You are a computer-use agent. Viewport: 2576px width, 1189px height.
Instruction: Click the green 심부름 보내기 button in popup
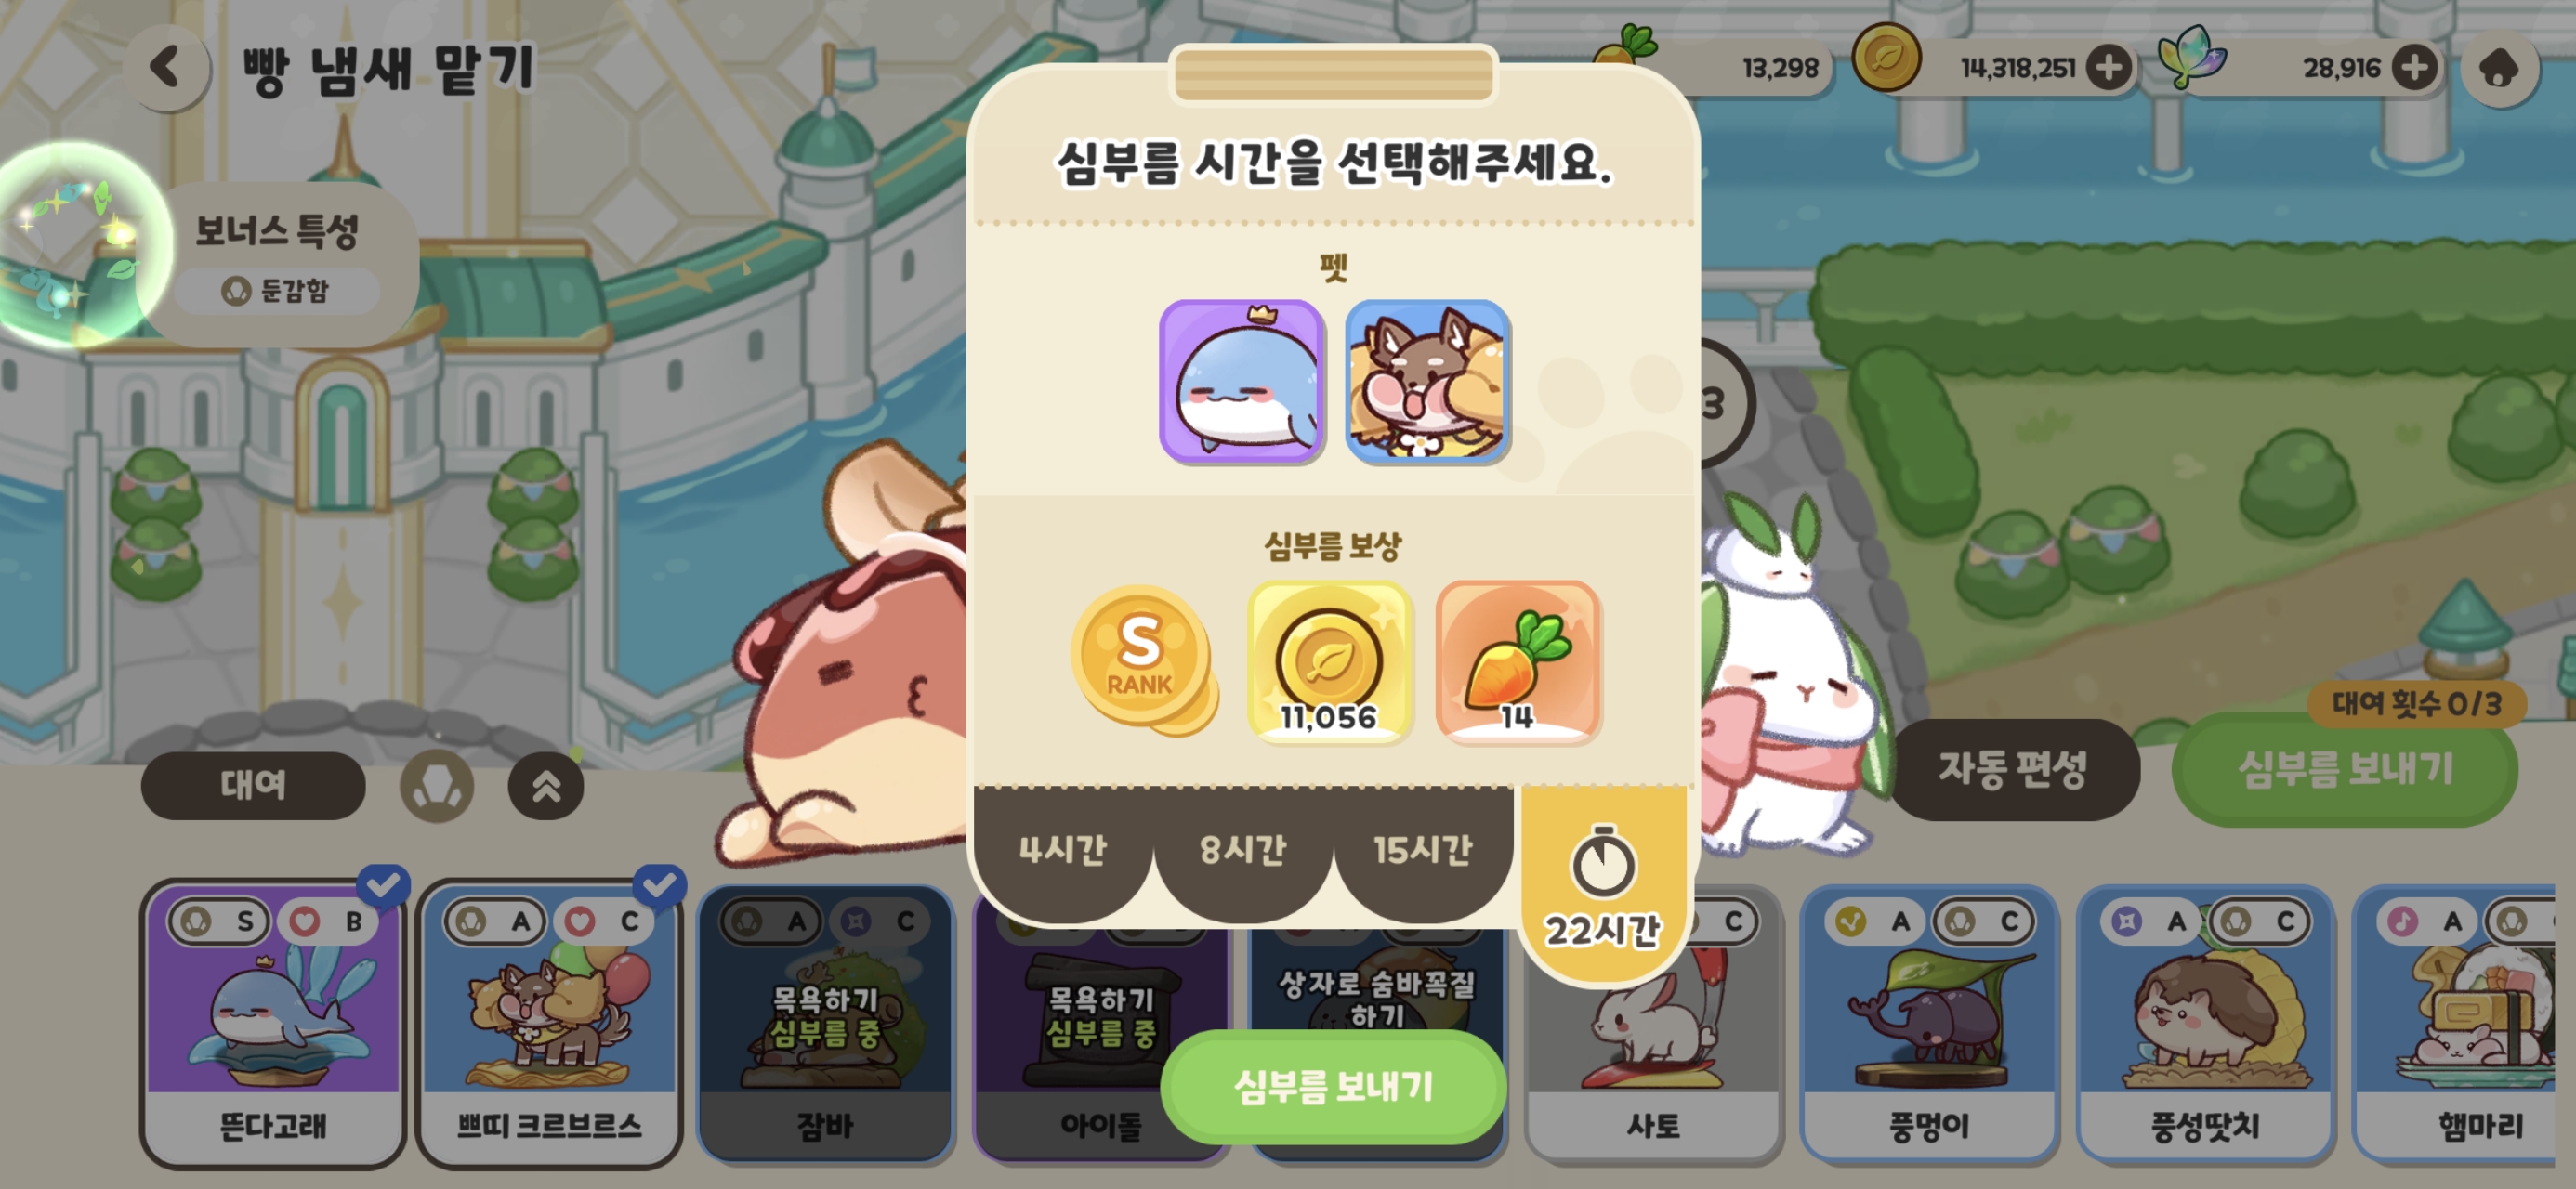pyautogui.click(x=1333, y=1086)
